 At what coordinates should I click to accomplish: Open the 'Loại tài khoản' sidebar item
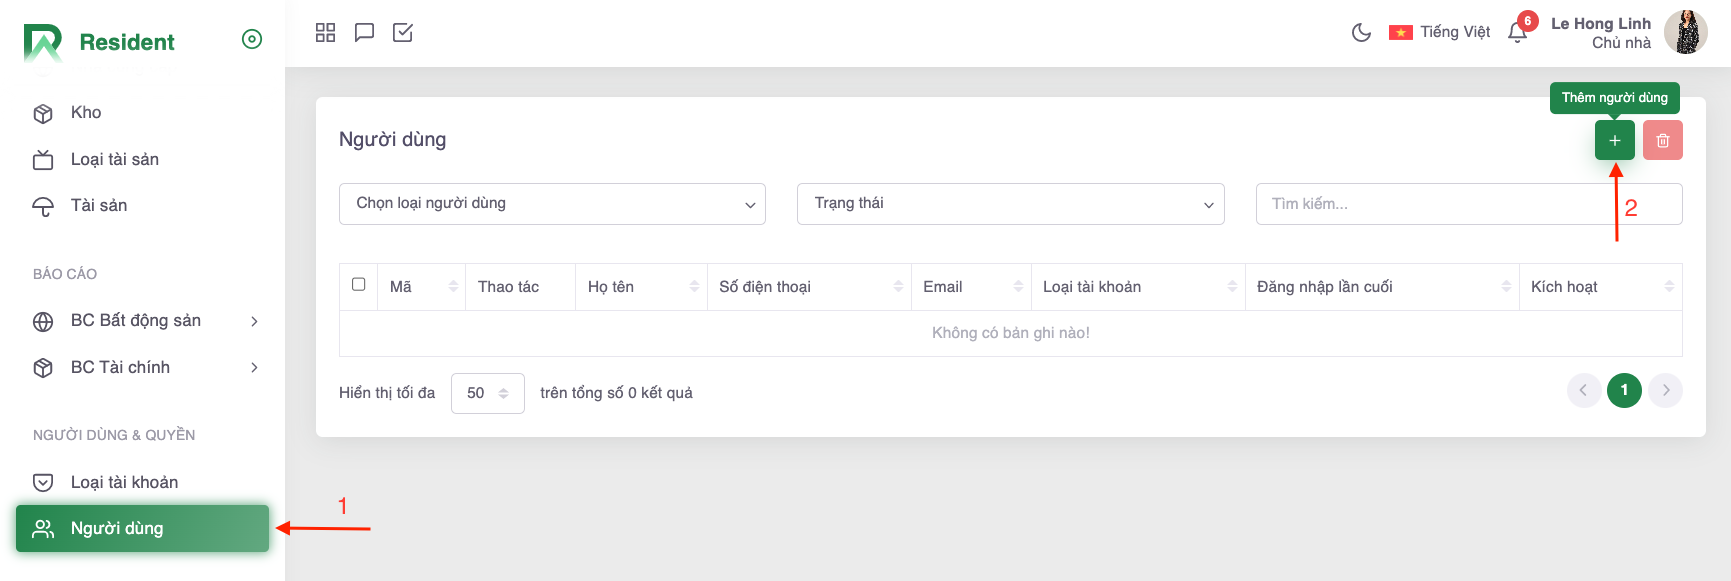(x=124, y=482)
